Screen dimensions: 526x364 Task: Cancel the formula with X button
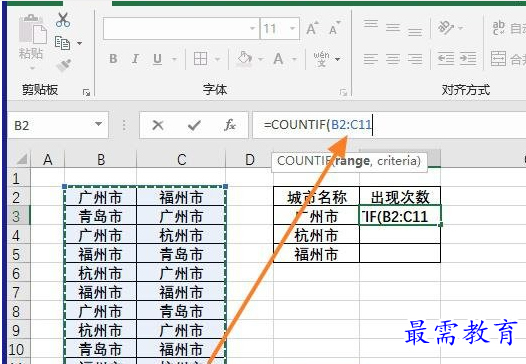tap(158, 125)
